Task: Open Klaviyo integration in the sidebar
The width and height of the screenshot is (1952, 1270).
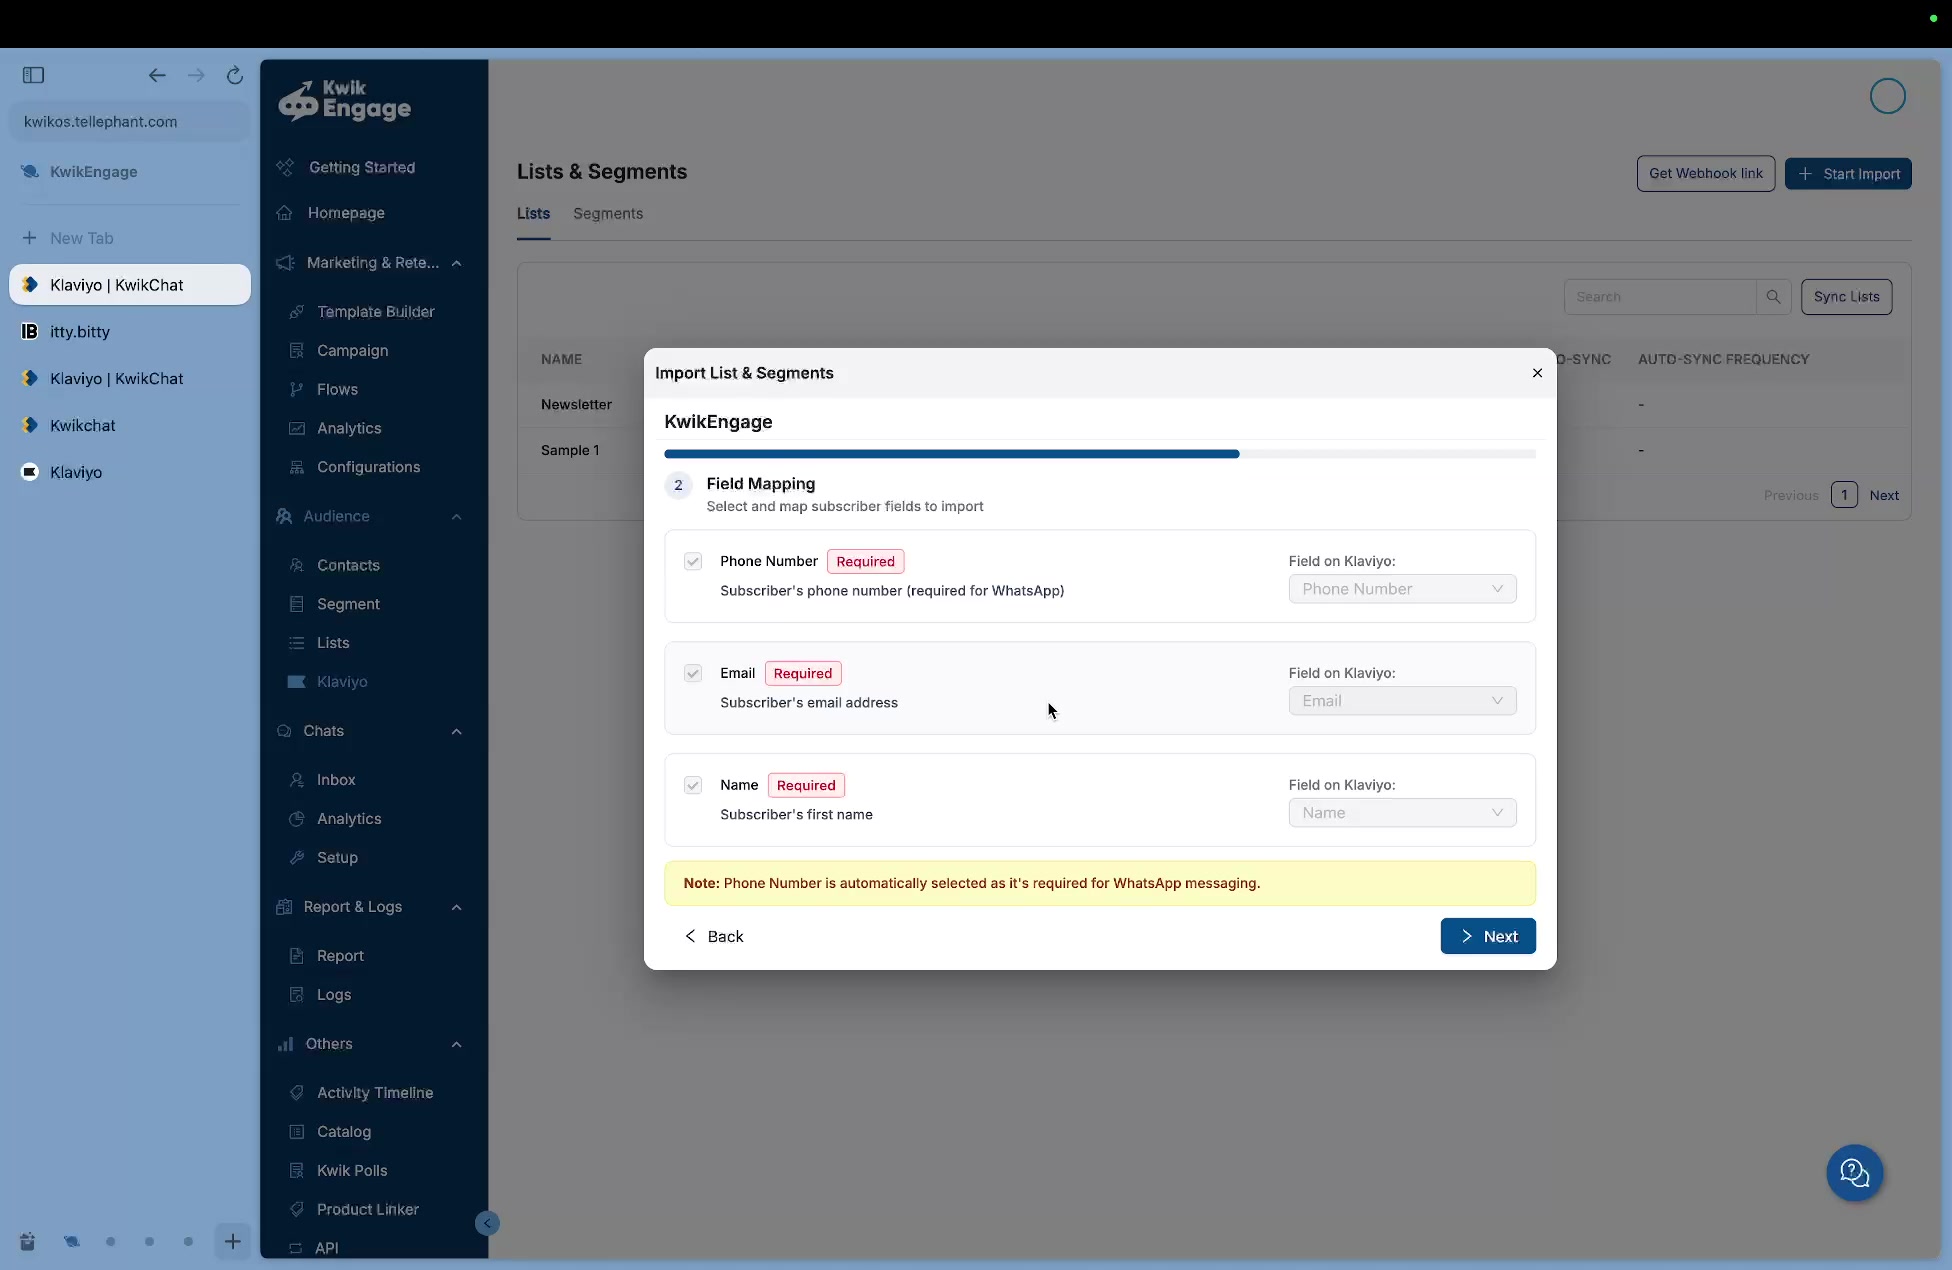Action: 342,682
